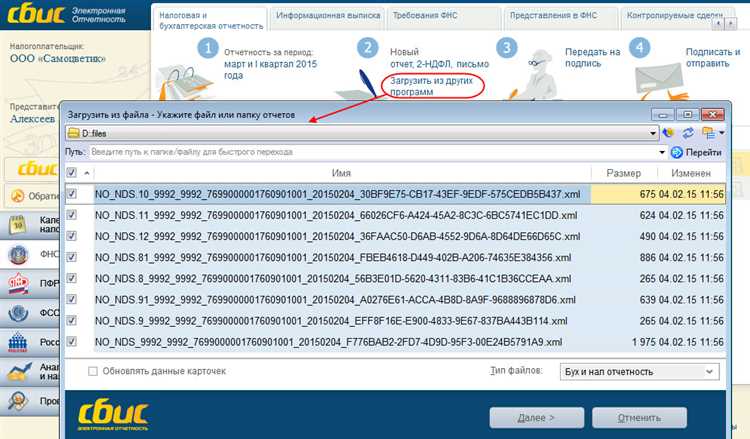750x439 pixels.
Task: Select the Росстат people icon in sidebar
Action: (x=19, y=342)
